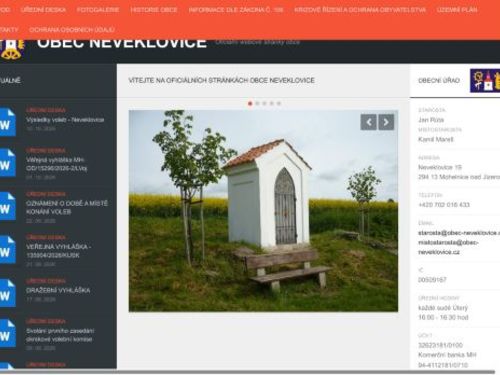The height and width of the screenshot is (375, 500).
Task: Open Krizové řízení a ochrana obyvatelstva menu
Action: [x=360, y=10]
